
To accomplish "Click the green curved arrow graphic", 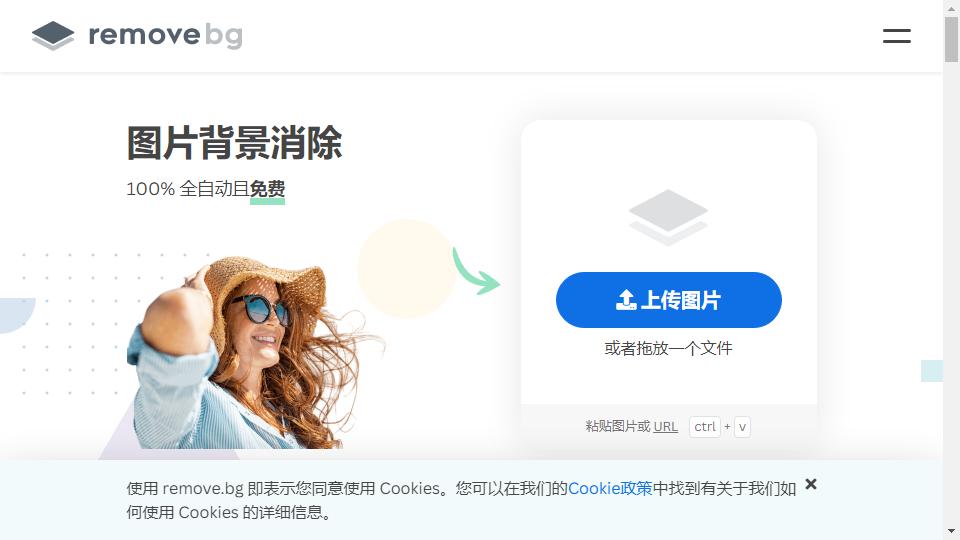I will coord(476,271).
